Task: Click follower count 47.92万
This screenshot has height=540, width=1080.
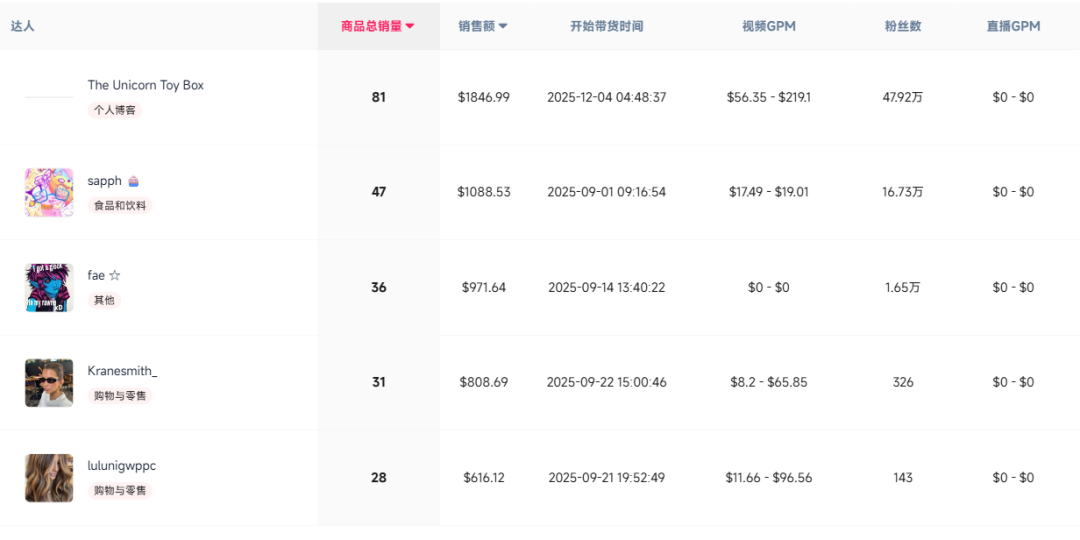Action: point(903,97)
